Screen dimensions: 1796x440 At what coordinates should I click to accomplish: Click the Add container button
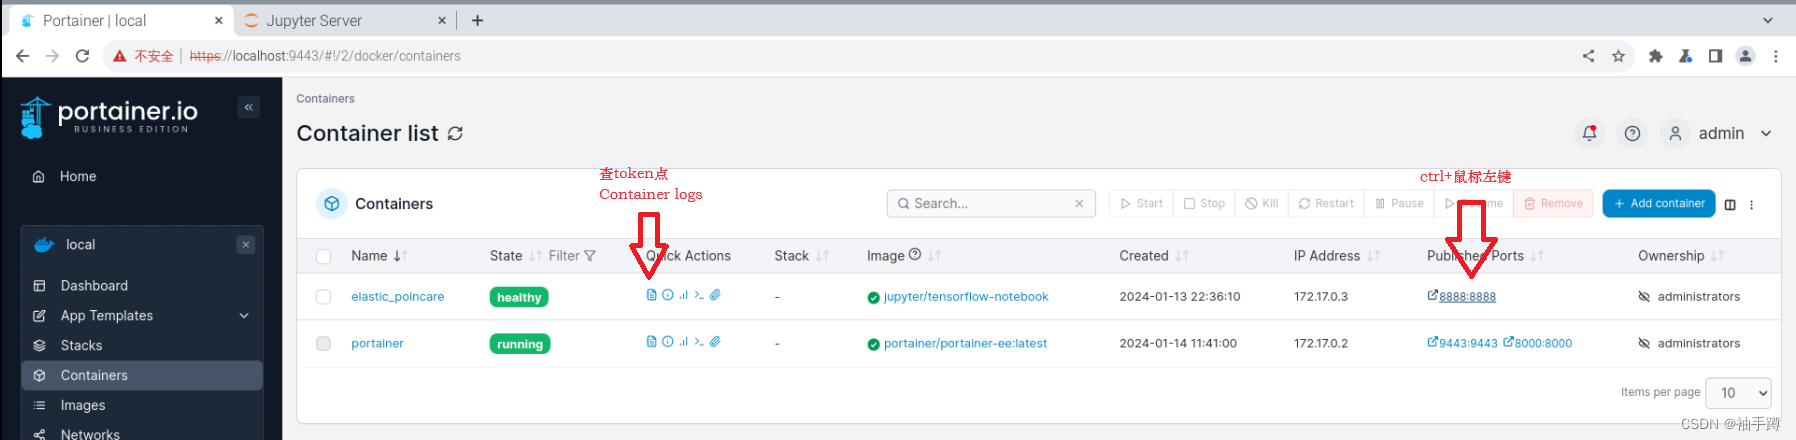(1658, 204)
